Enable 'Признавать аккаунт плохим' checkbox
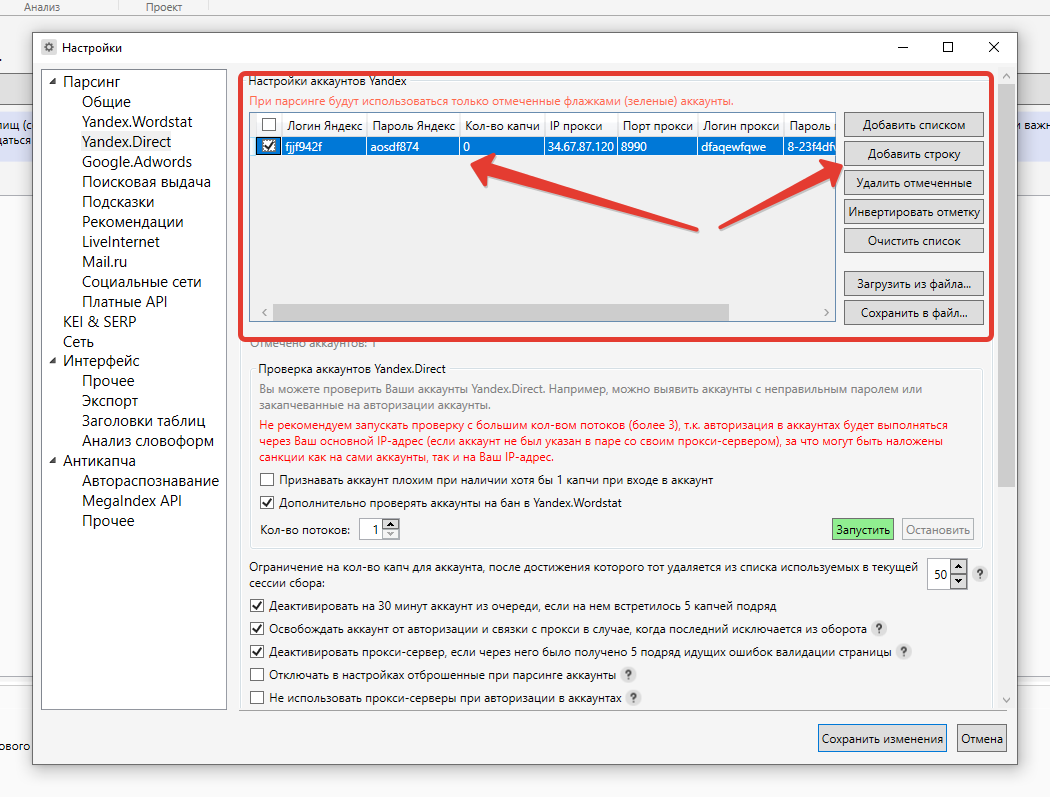This screenshot has width=1050, height=797. [267, 480]
